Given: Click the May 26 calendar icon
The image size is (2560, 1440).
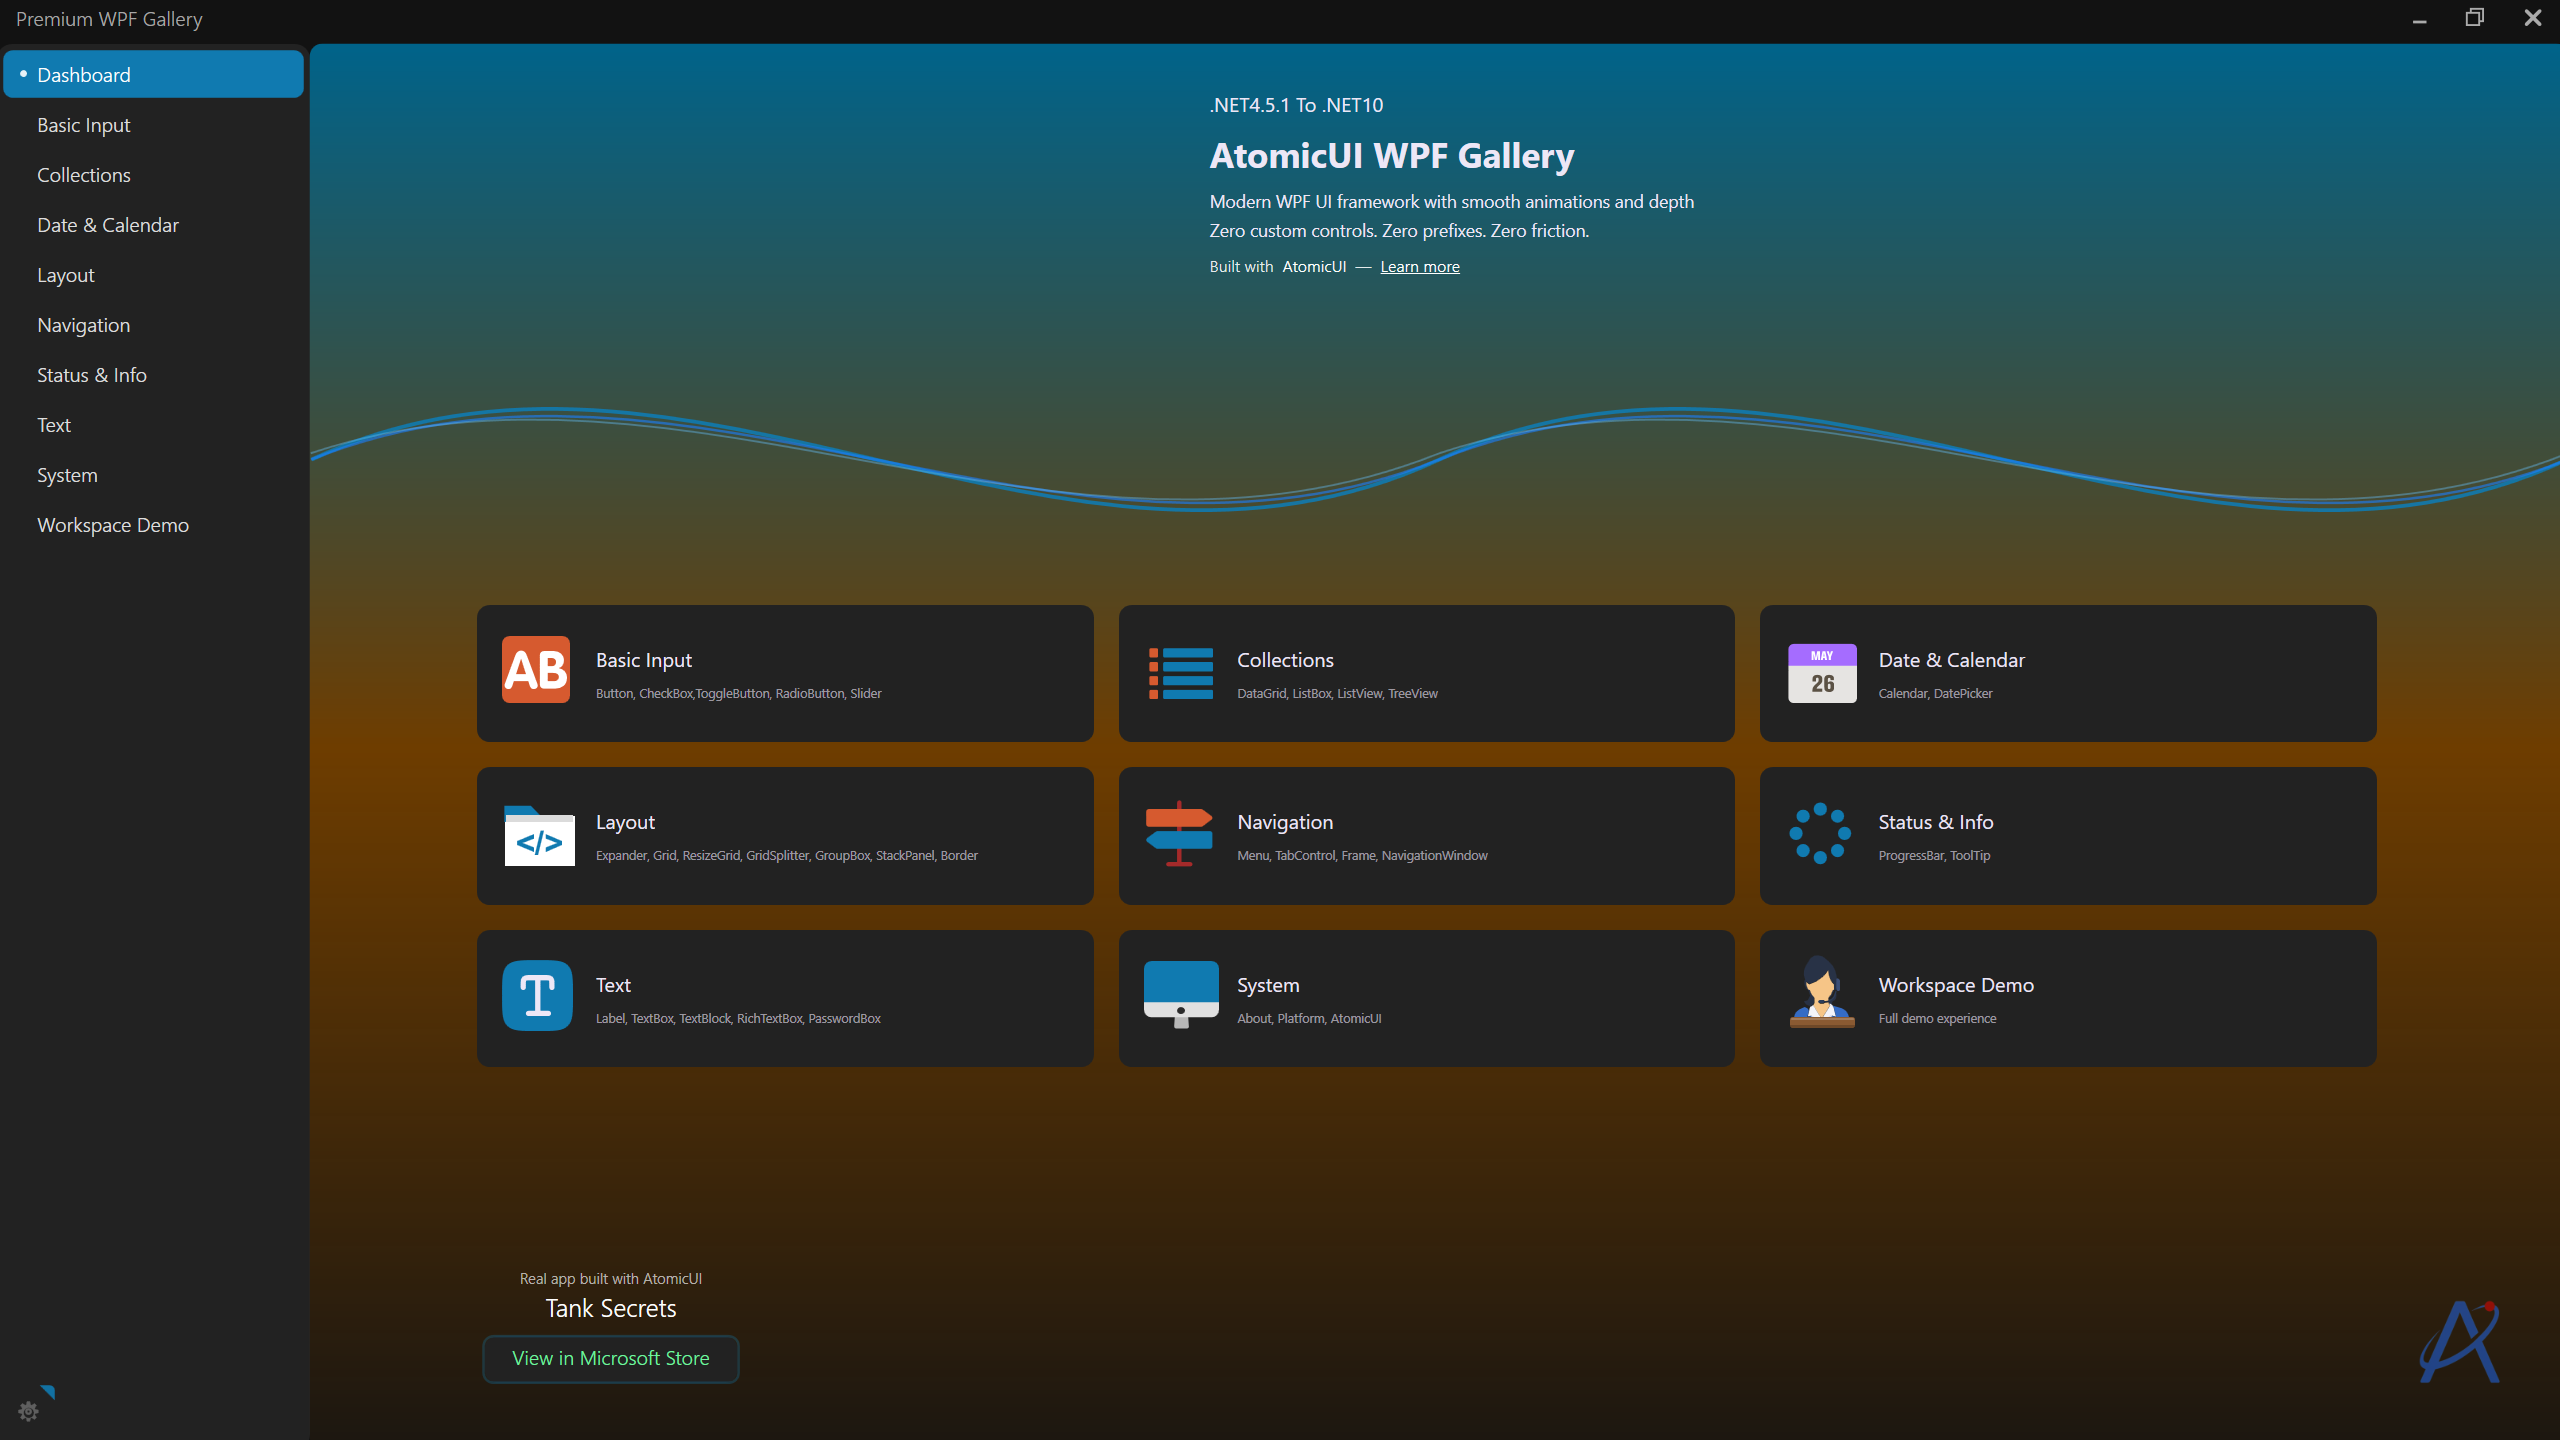Looking at the screenshot, I should 1822,673.
